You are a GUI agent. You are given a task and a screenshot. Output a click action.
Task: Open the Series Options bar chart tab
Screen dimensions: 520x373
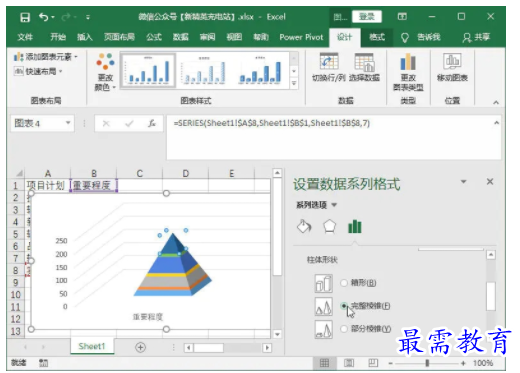pyautogui.click(x=355, y=227)
